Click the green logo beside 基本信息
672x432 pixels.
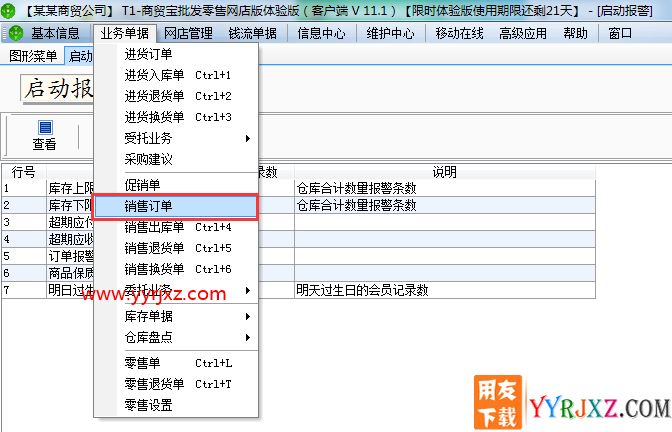point(16,33)
